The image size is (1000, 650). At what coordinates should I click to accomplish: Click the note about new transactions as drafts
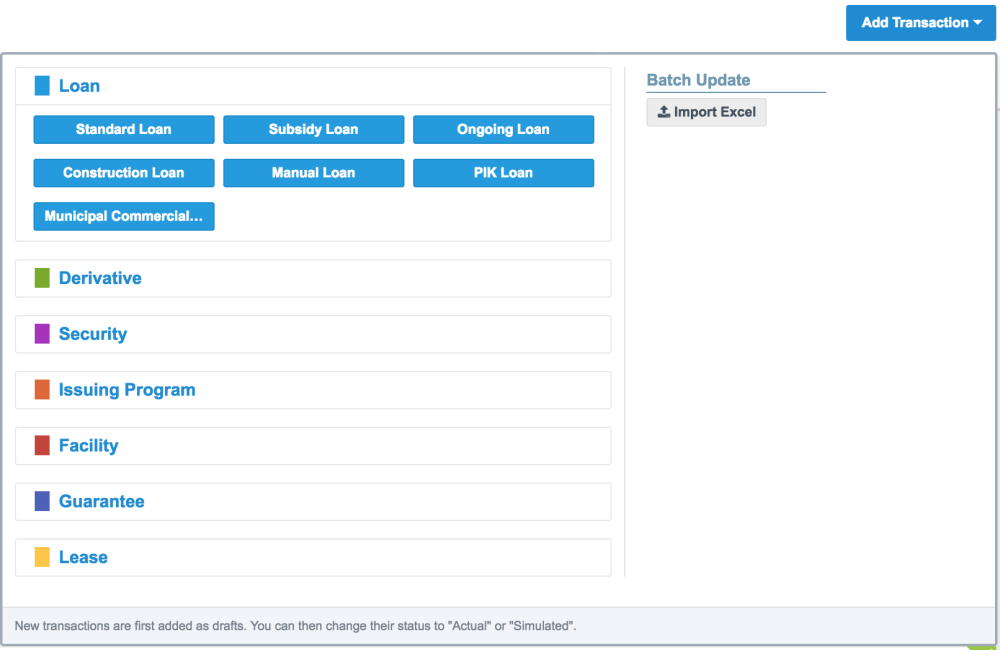[x=295, y=626]
